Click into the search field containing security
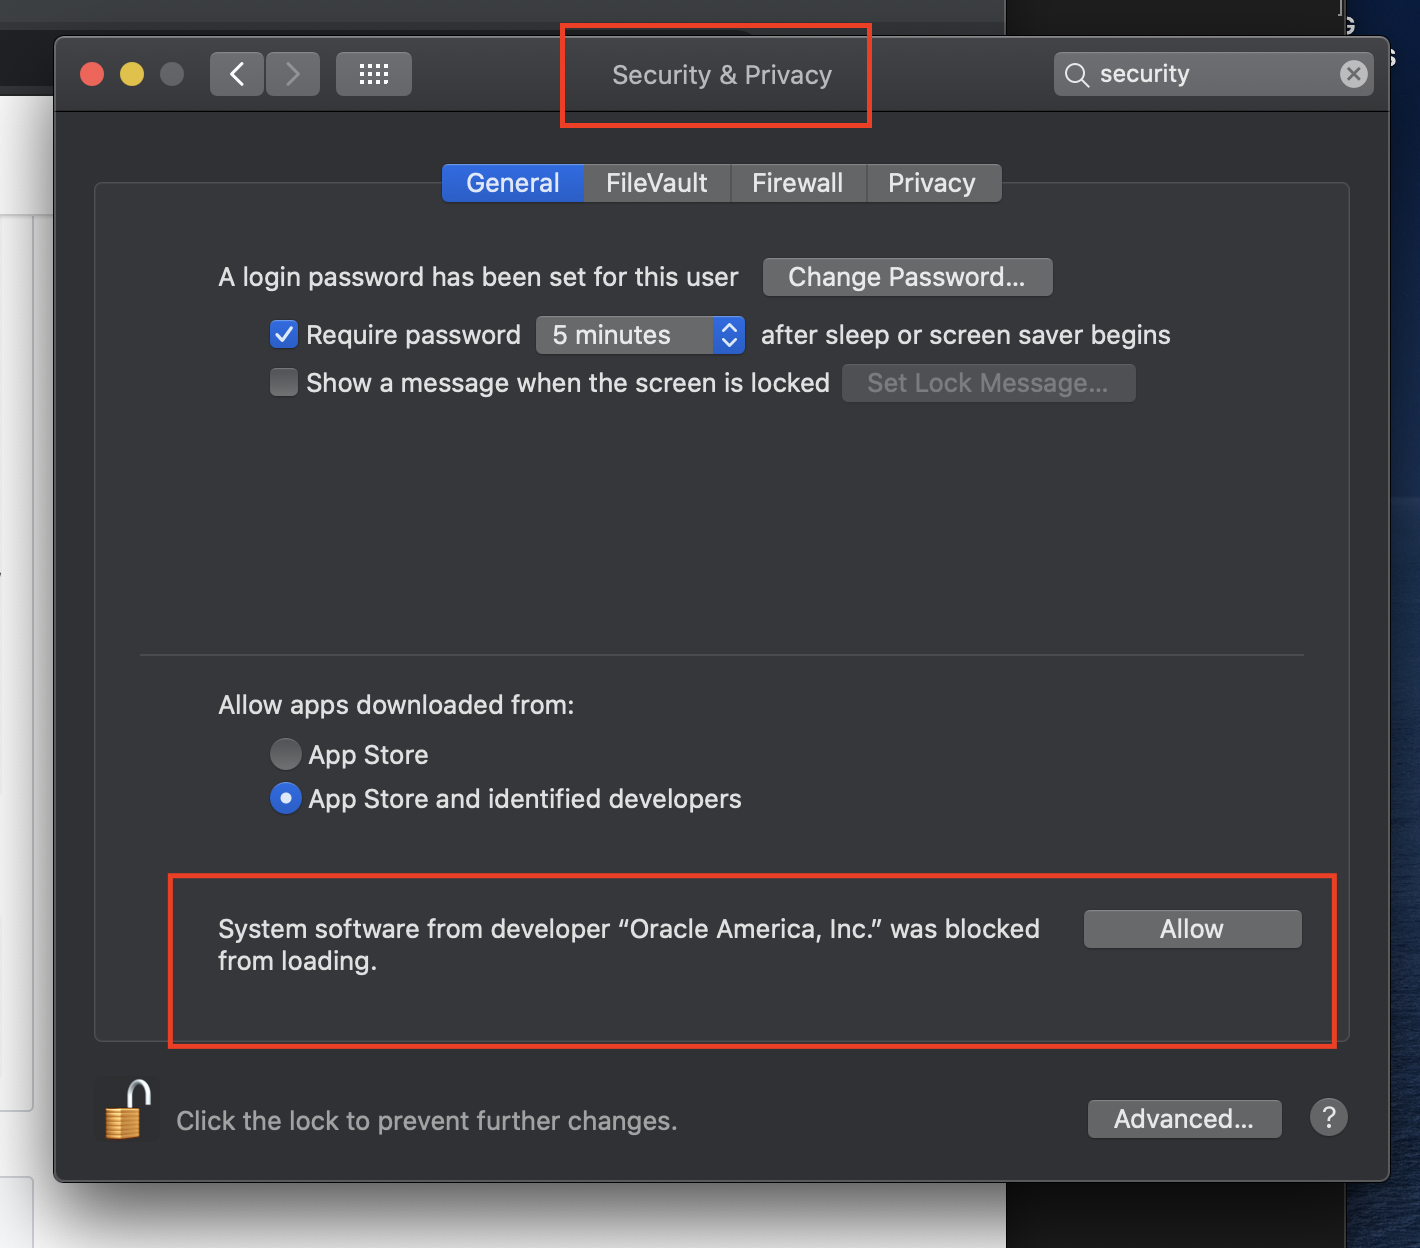This screenshot has height=1248, width=1420. (x=1210, y=74)
